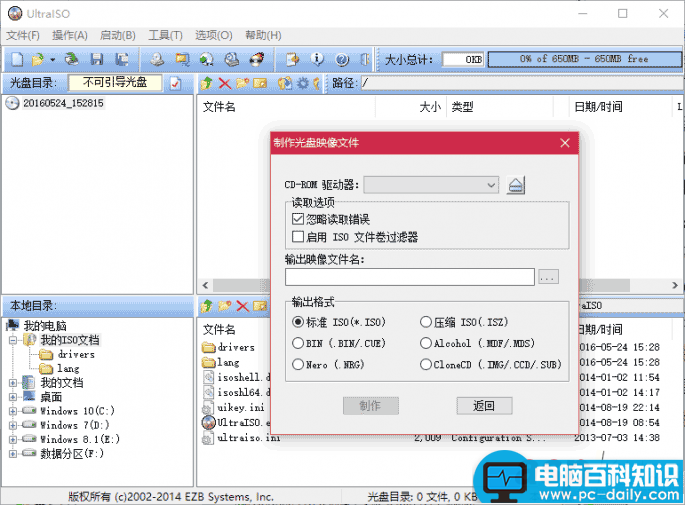This screenshot has width=685, height=505.
Task: Expand the 数据分区(F:) drive node
Action: click(x=13, y=454)
